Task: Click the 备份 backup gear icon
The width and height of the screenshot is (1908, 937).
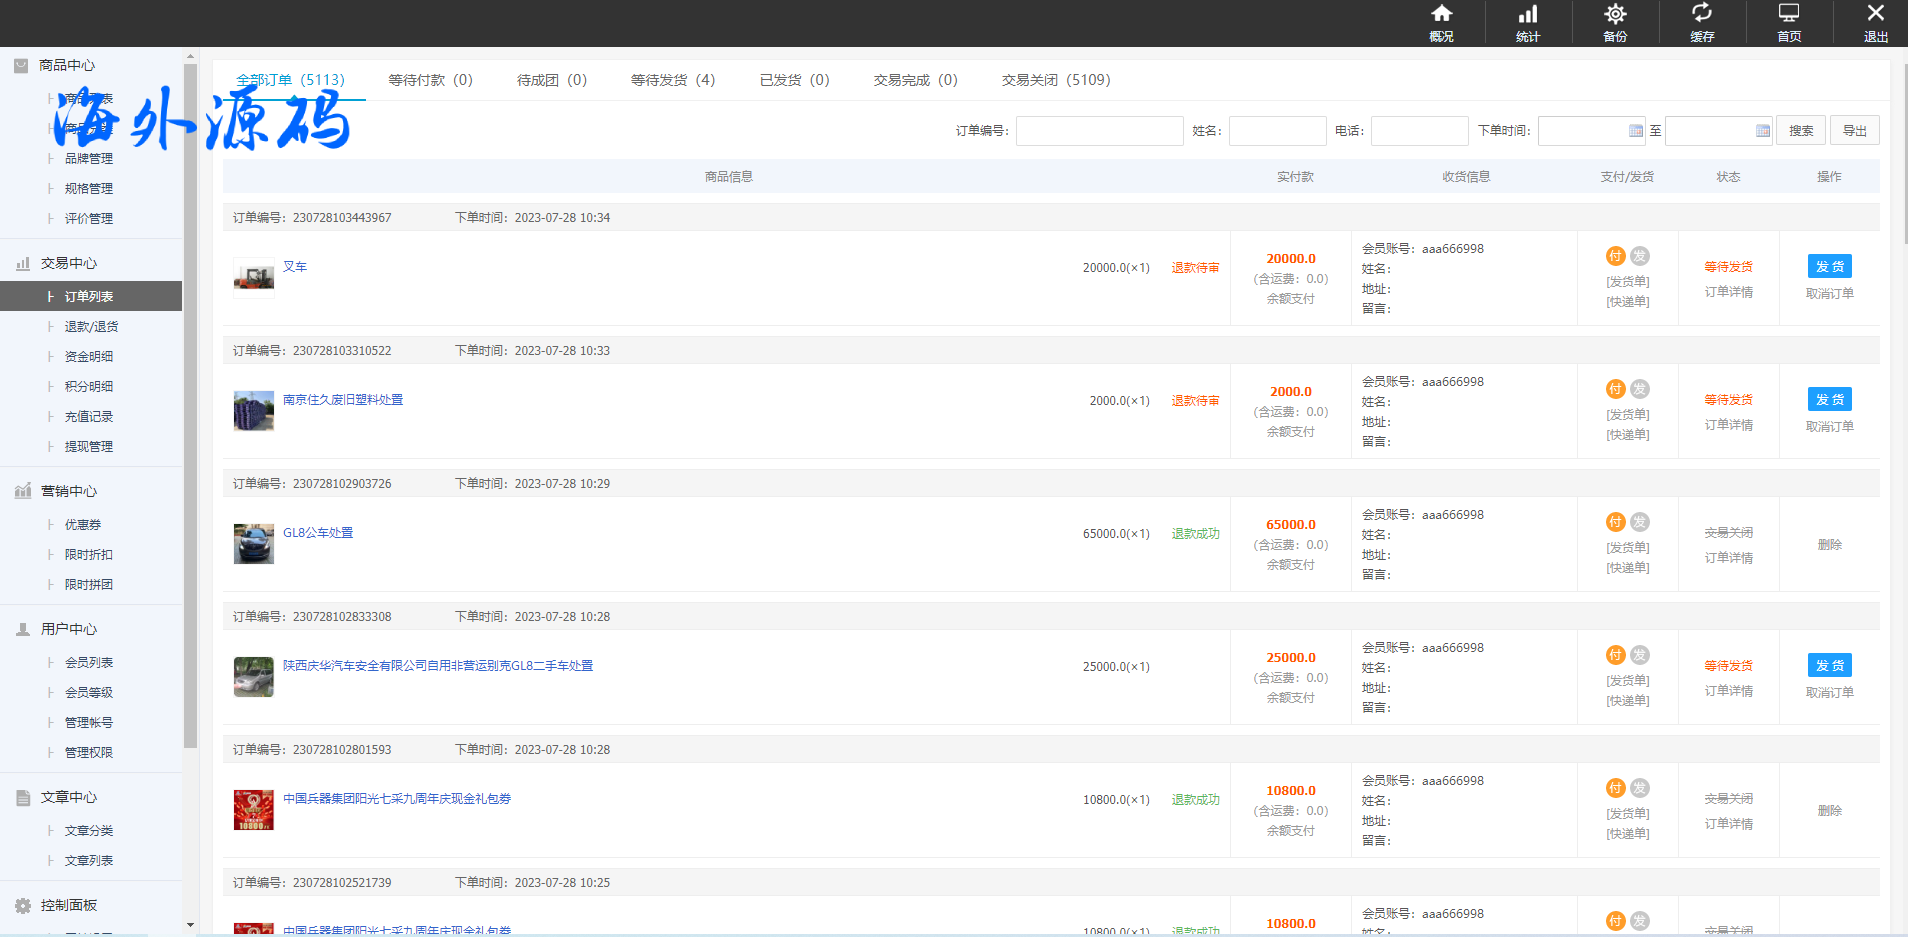Action: pyautogui.click(x=1615, y=14)
